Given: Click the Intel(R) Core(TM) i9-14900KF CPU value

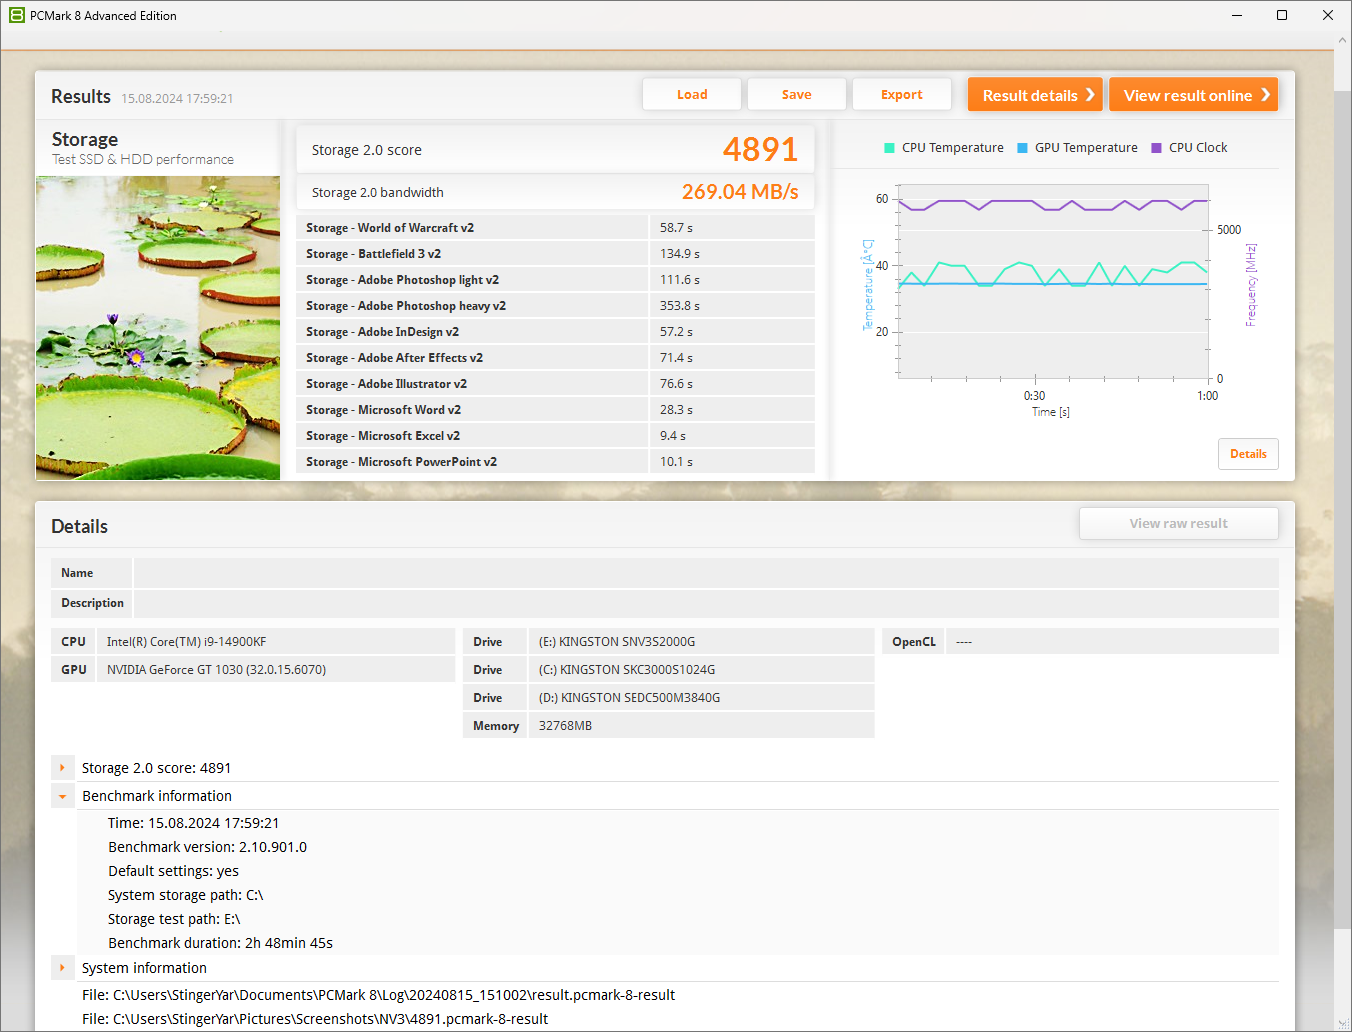Looking at the screenshot, I should click(x=187, y=642).
